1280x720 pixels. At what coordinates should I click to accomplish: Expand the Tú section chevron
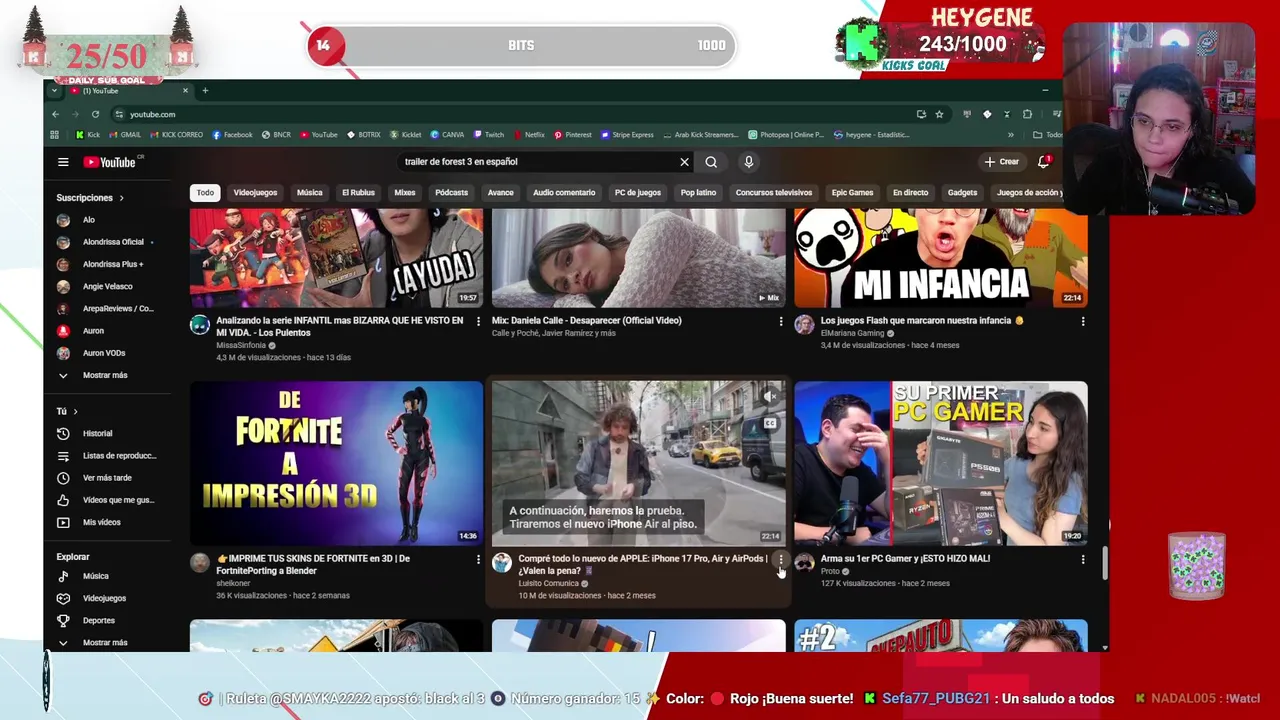[x=75, y=411]
